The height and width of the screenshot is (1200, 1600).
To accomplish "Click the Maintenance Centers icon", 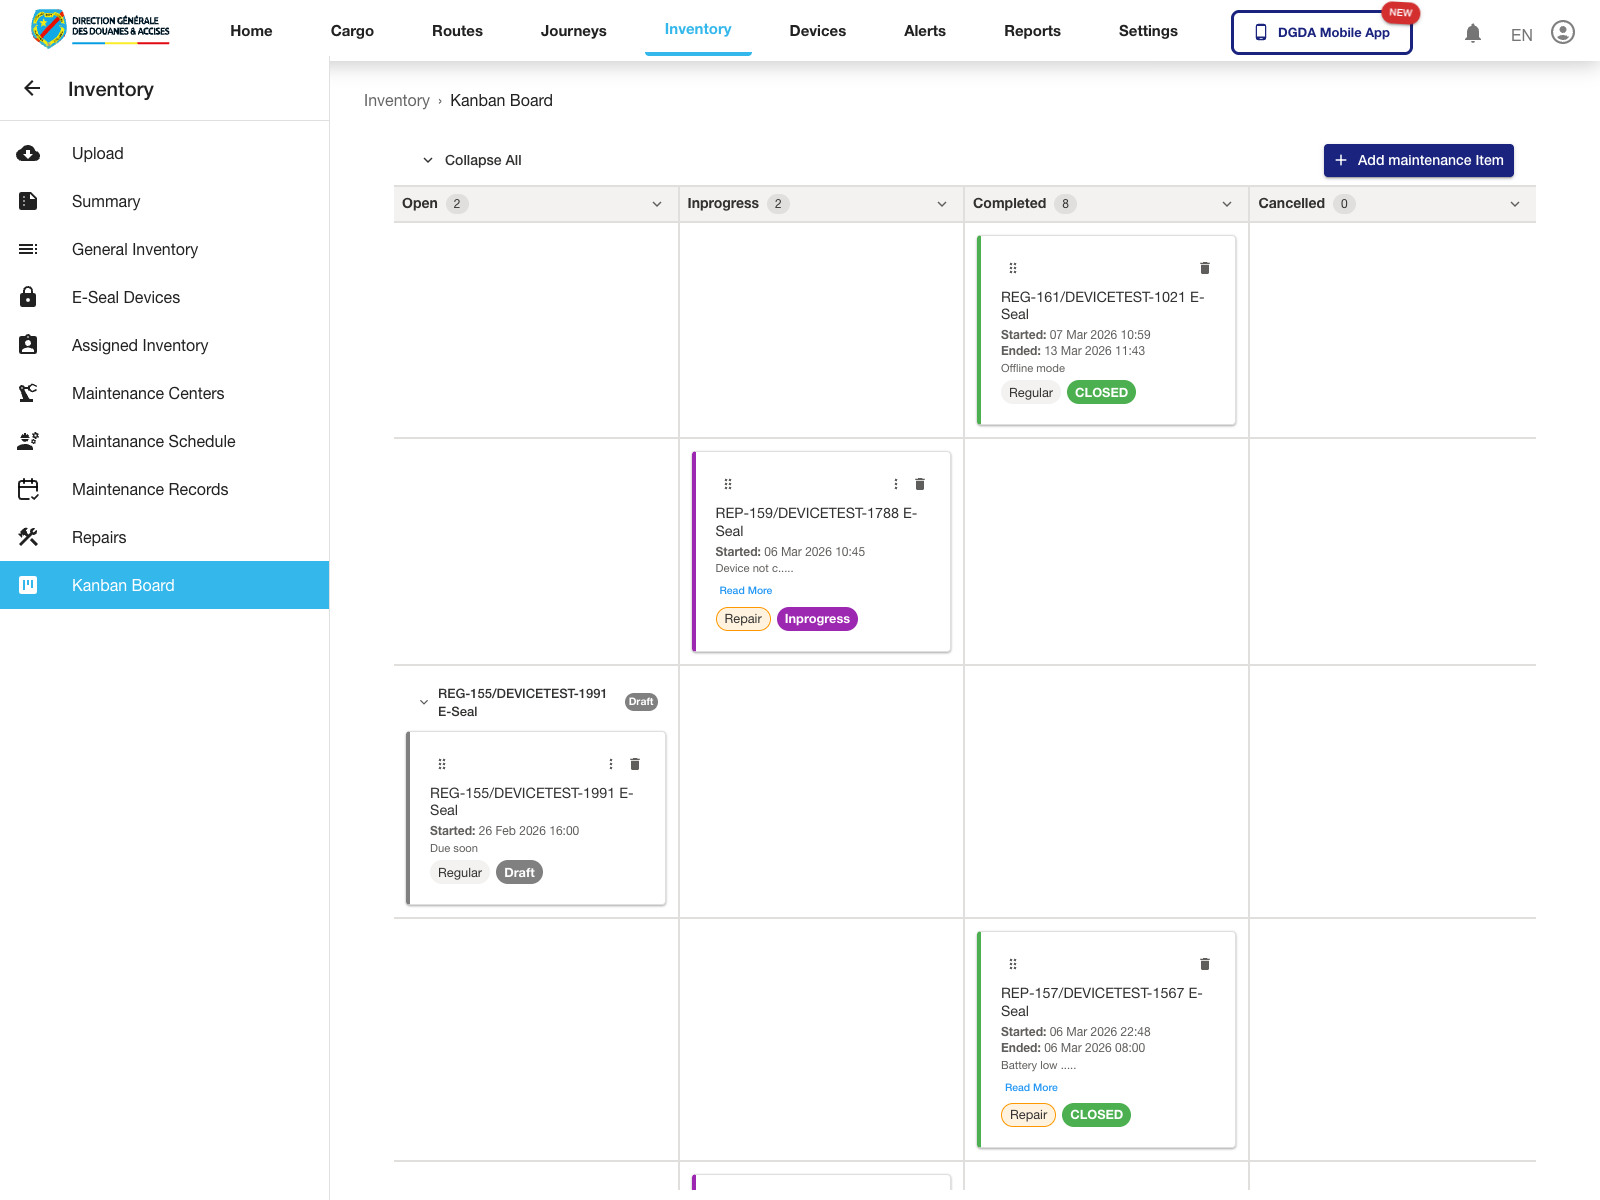I will tap(28, 393).
